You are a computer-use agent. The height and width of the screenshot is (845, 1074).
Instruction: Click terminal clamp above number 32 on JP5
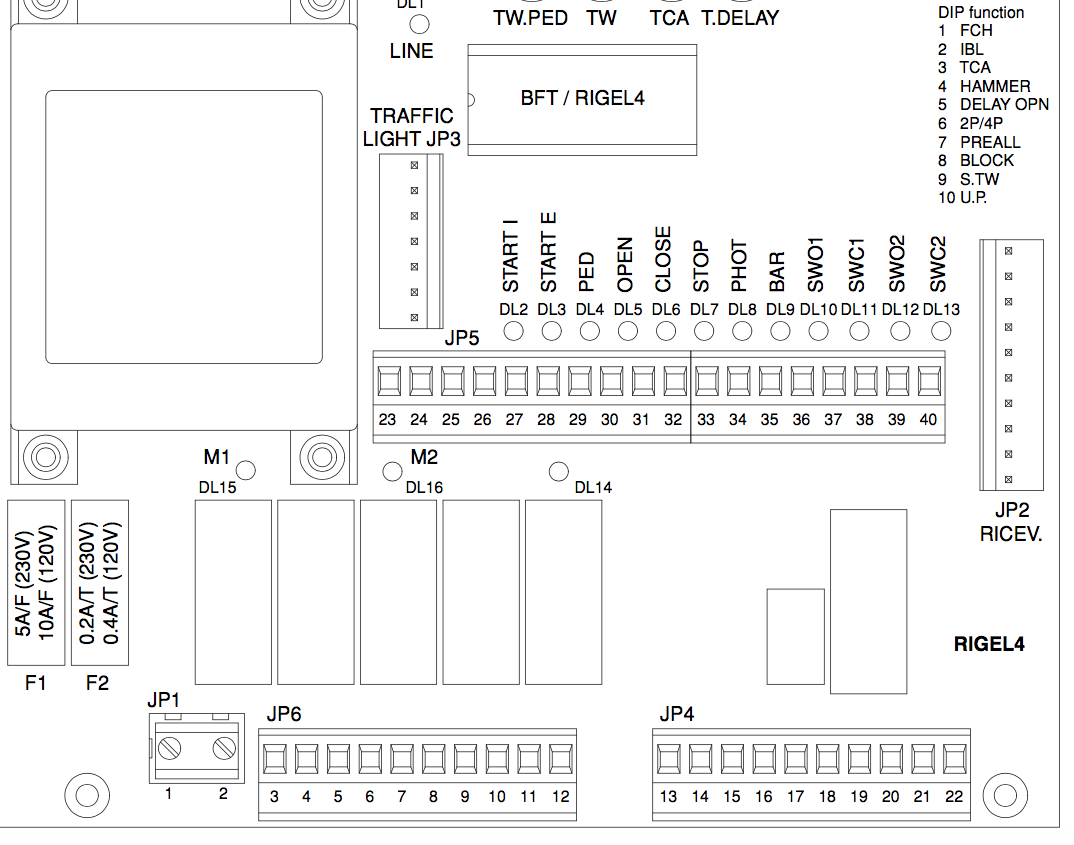[675, 381]
